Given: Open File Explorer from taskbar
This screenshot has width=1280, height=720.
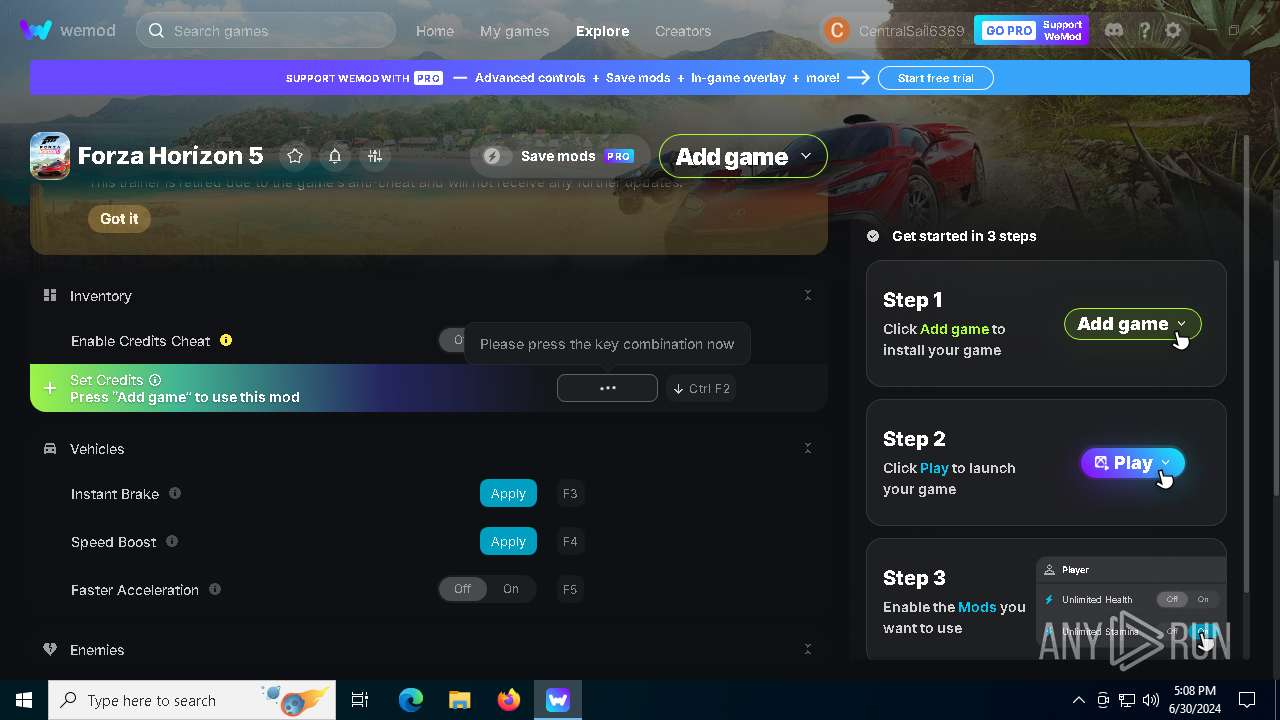Looking at the screenshot, I should pyautogui.click(x=460, y=700).
